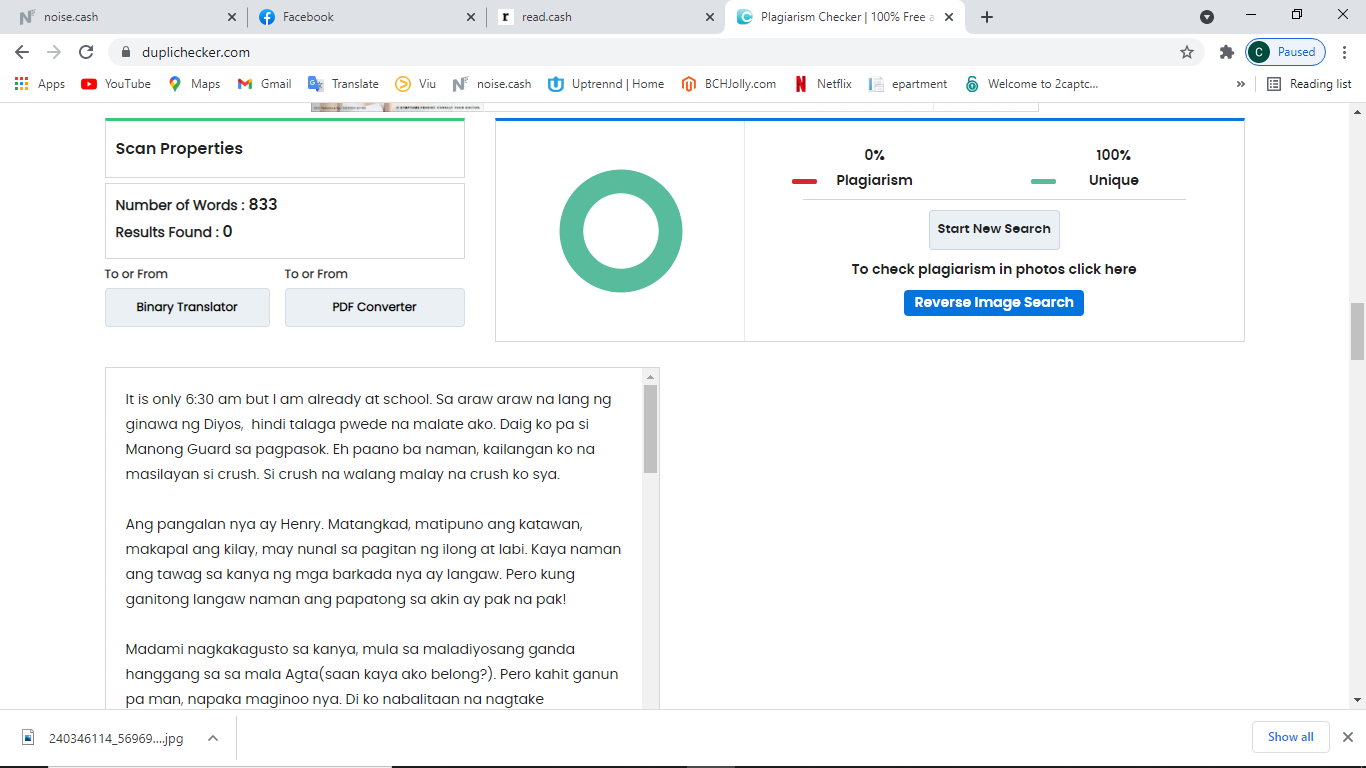View site information via the lock icon

click(126, 52)
